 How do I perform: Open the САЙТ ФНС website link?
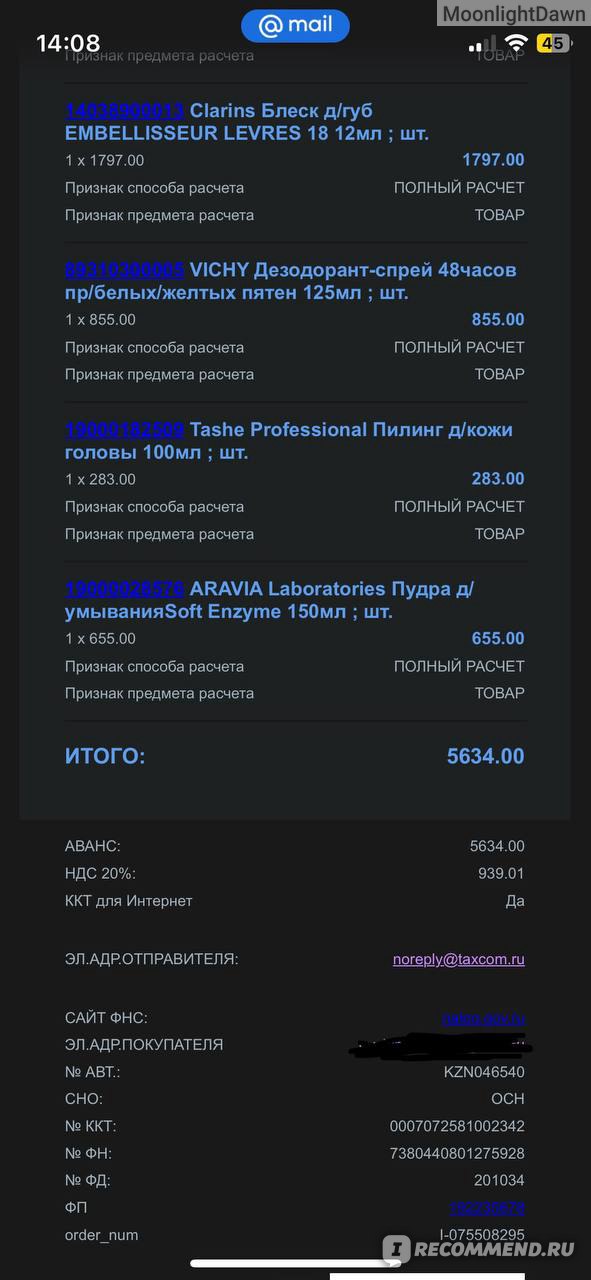point(483,1018)
